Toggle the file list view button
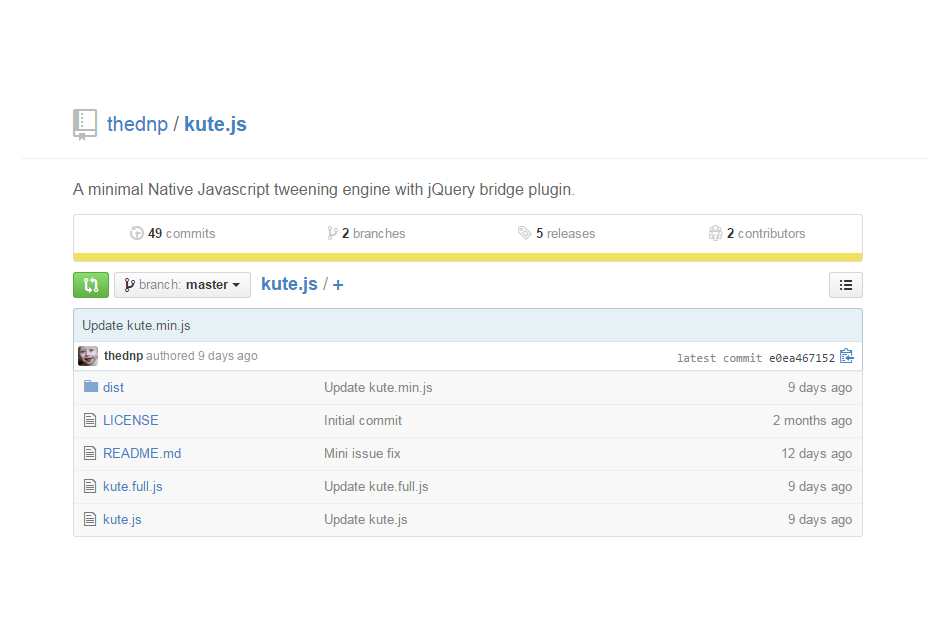 click(x=845, y=285)
